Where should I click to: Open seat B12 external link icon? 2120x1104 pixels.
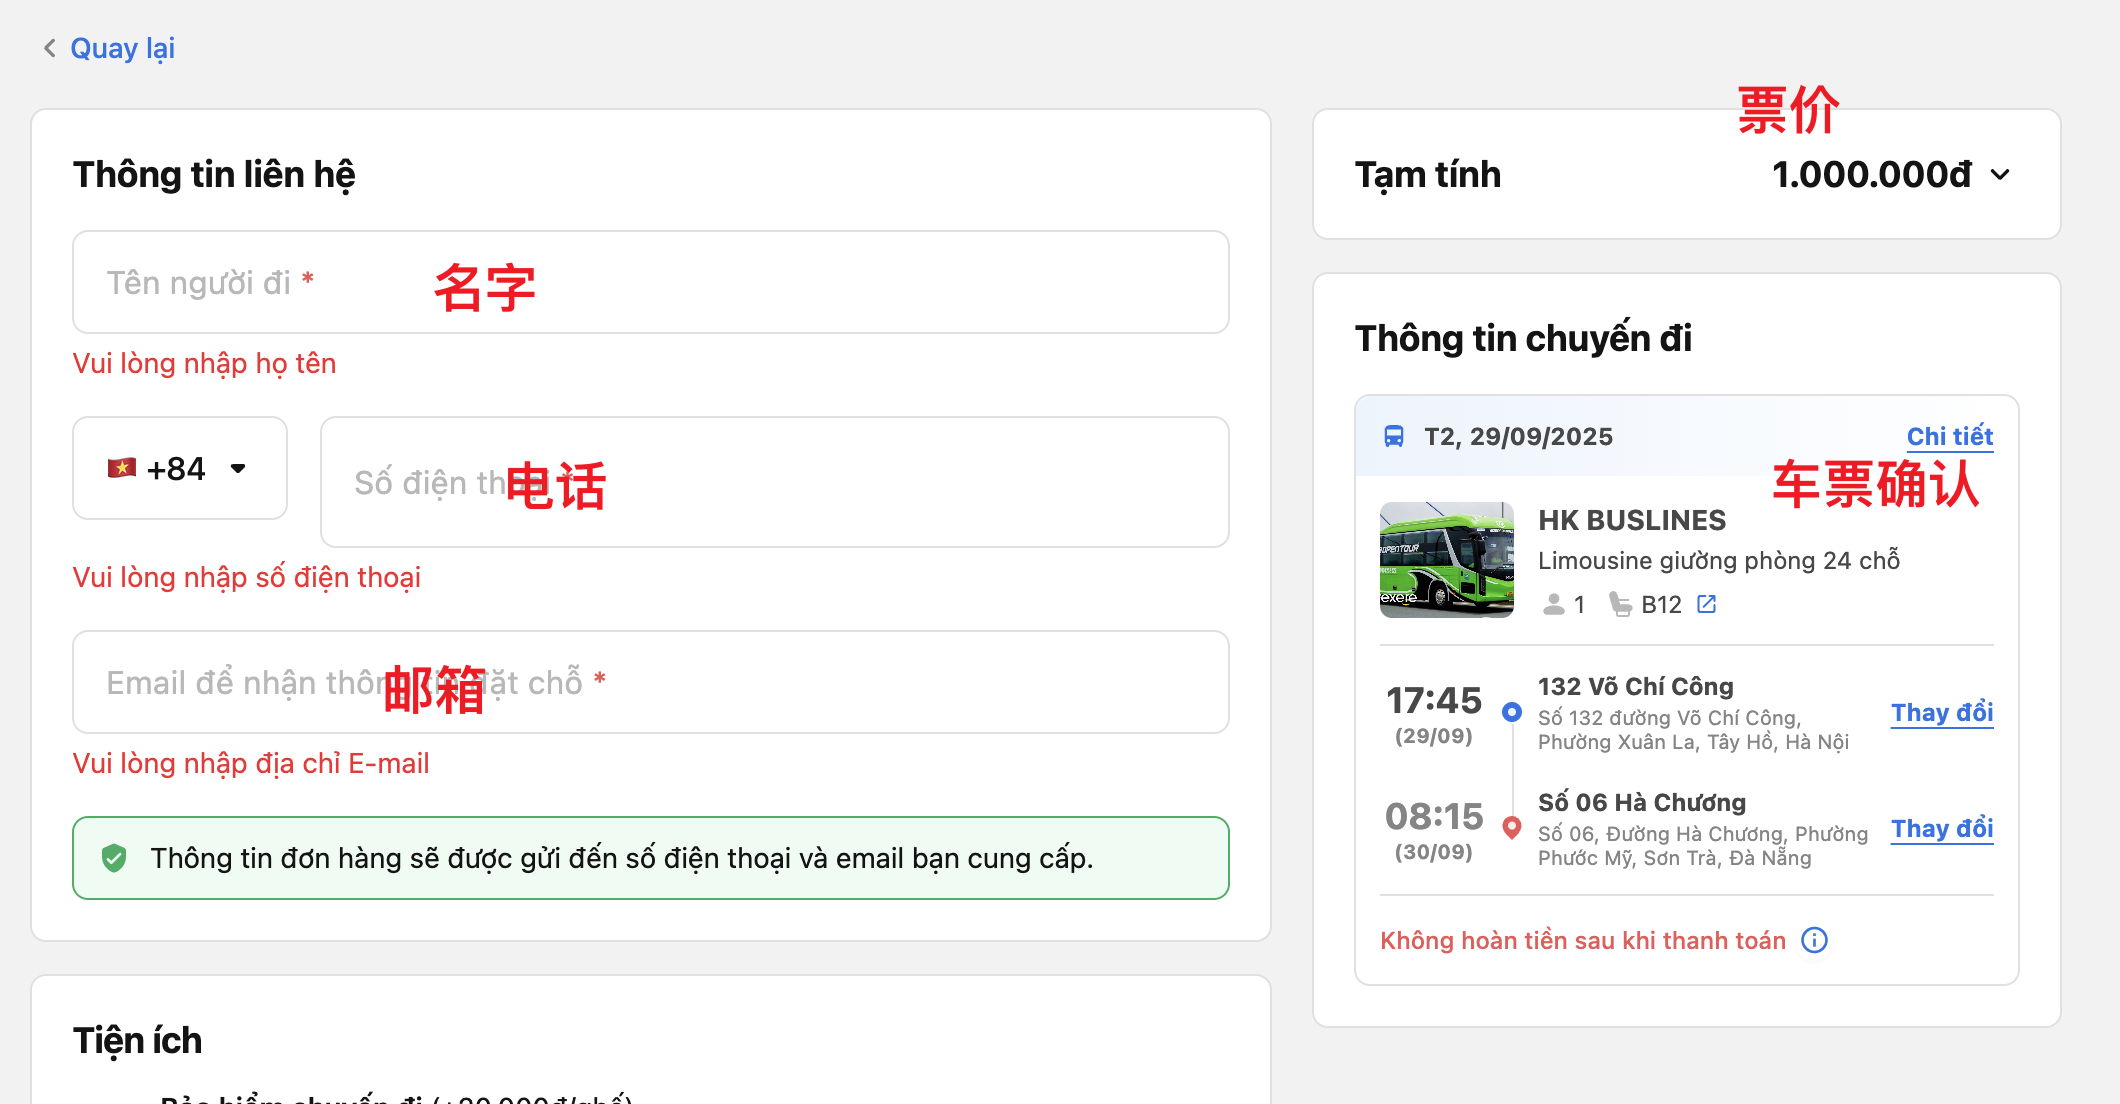point(1707,604)
